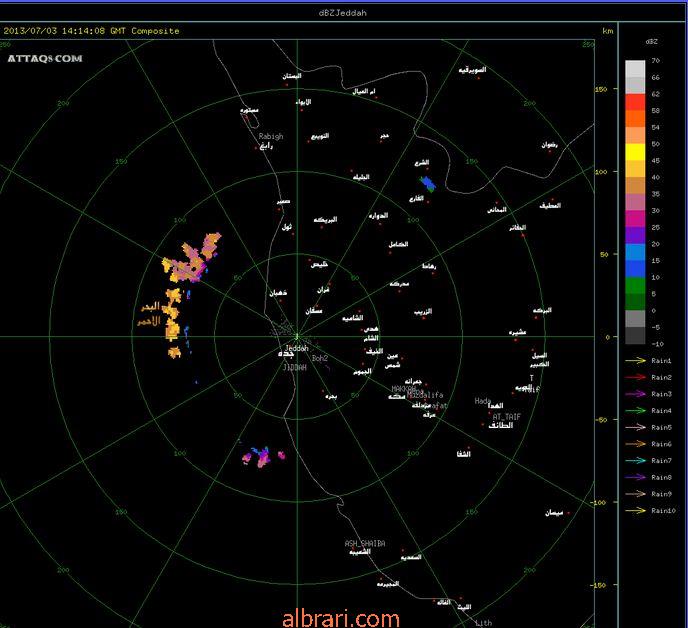This screenshot has height=628, width=688.
Task: Select the bright yellow dBZ scale swatch
Action: 635,152
